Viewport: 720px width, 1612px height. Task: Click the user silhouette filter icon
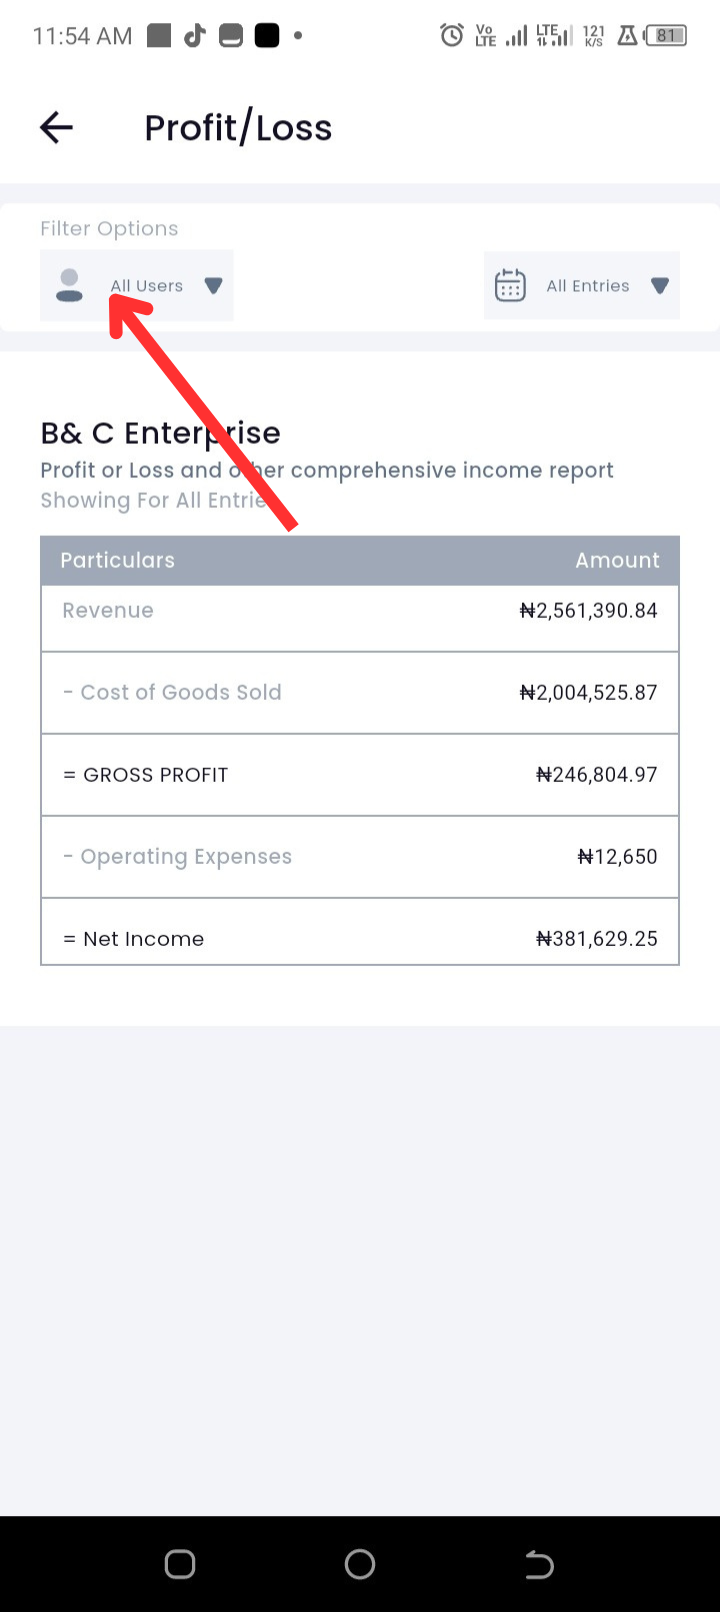[69, 285]
